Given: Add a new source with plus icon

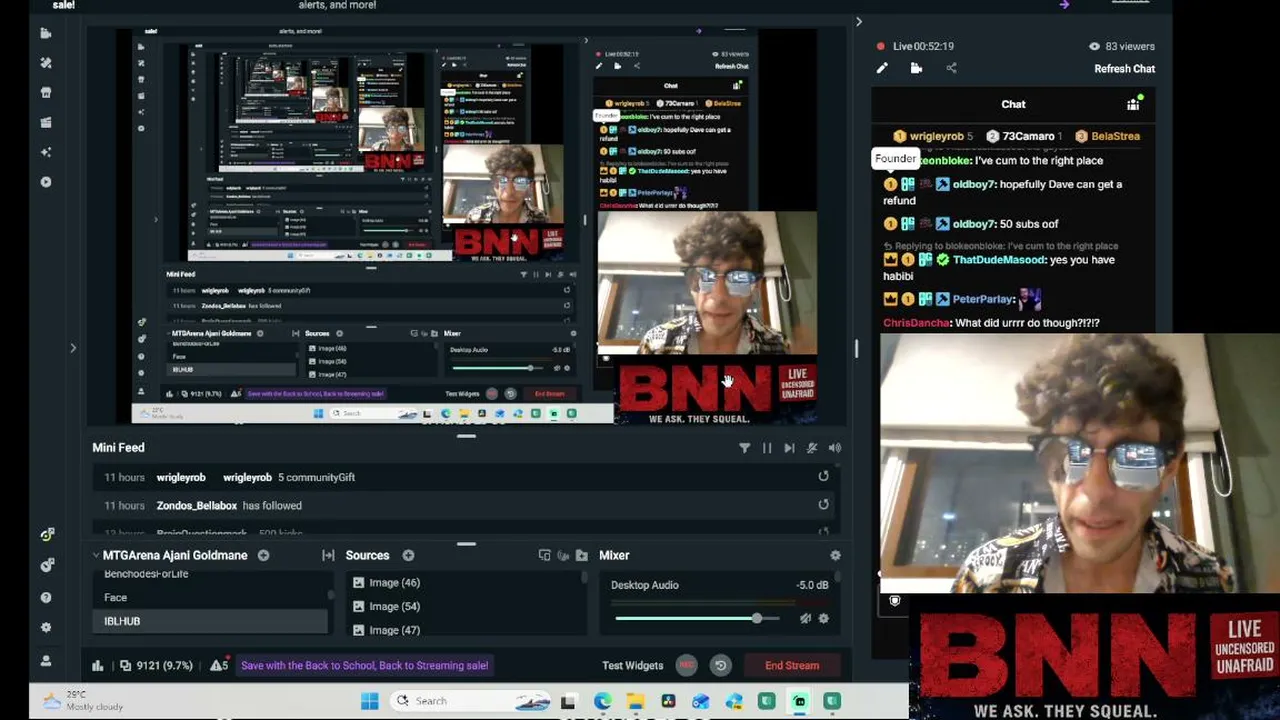Looking at the screenshot, I should [x=408, y=555].
